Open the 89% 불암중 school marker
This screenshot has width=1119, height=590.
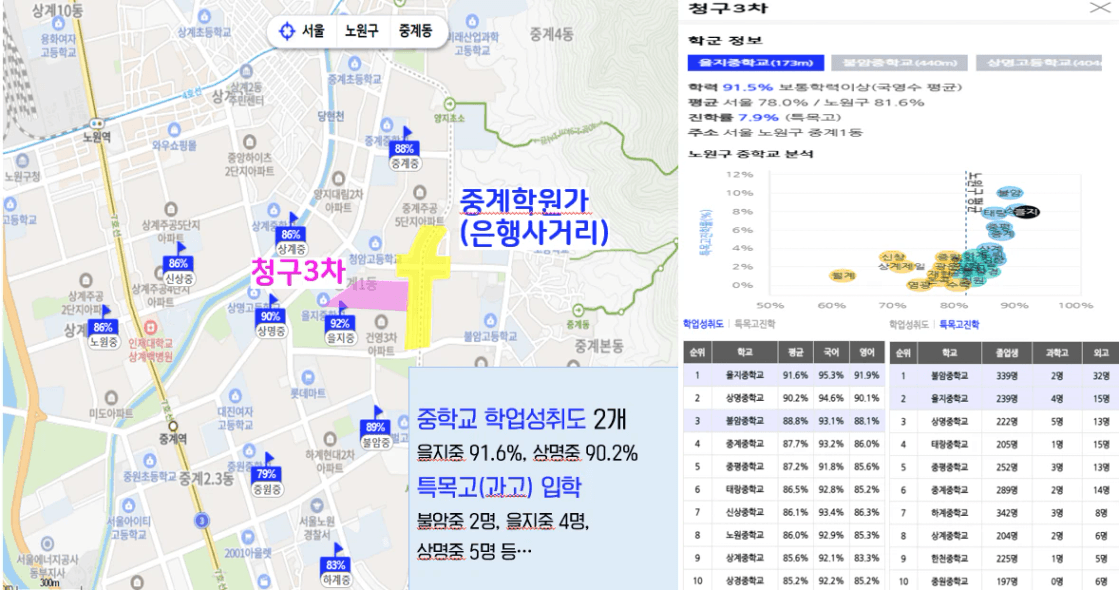tap(376, 428)
